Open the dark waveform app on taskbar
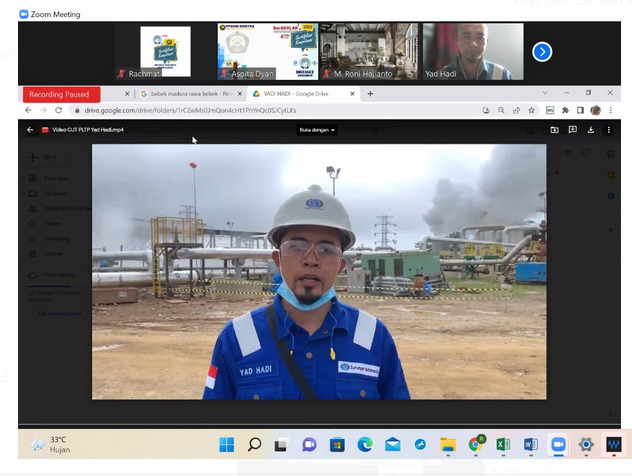The height and width of the screenshot is (476, 632). 614,445
